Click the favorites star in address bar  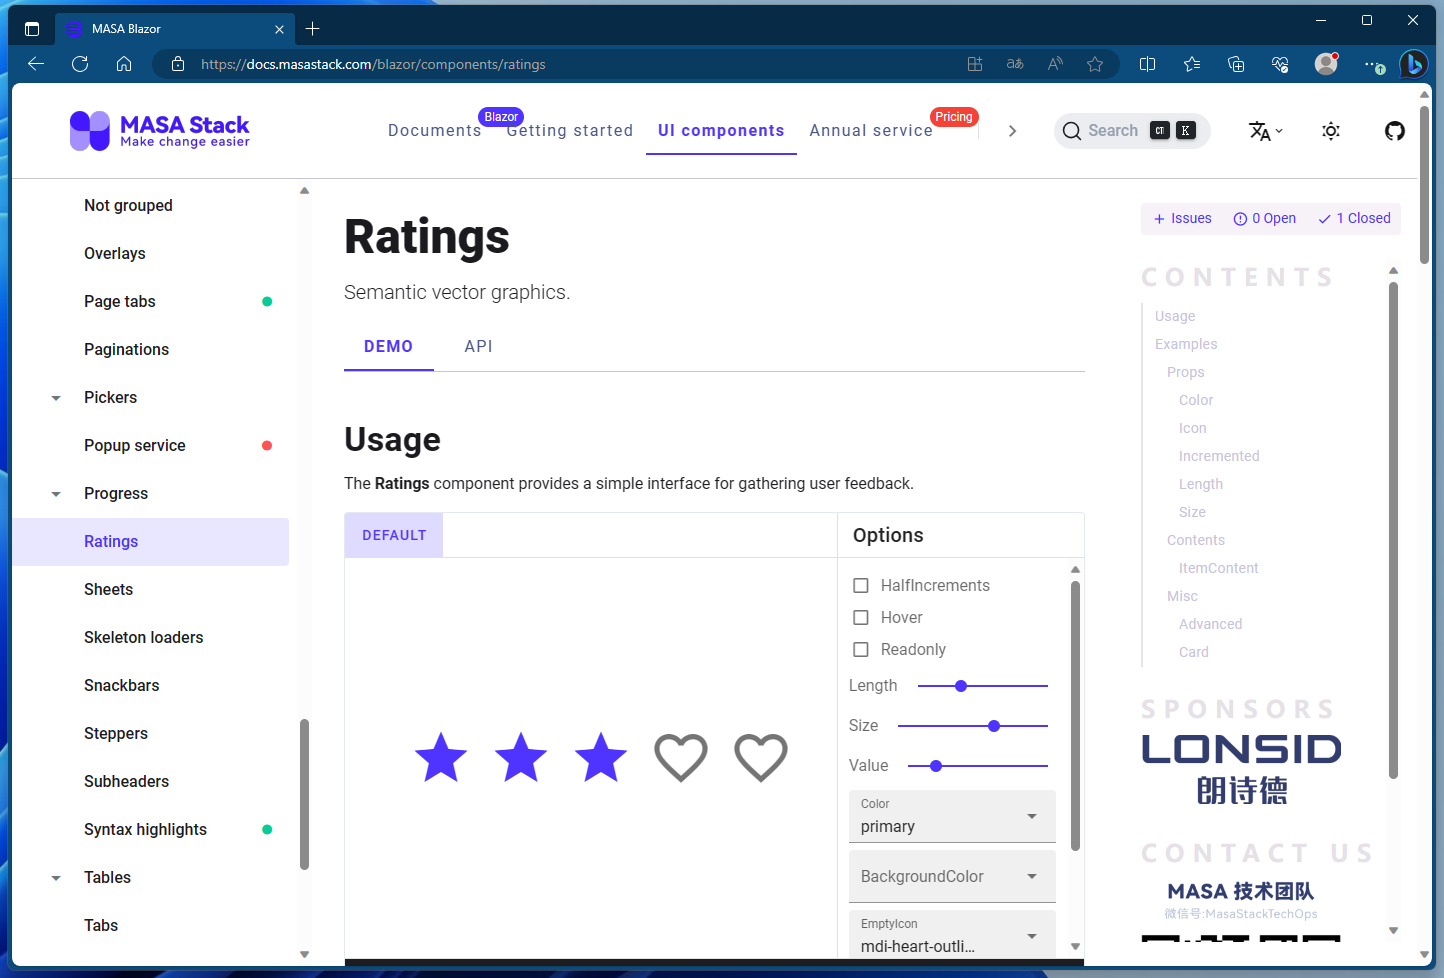(x=1095, y=63)
